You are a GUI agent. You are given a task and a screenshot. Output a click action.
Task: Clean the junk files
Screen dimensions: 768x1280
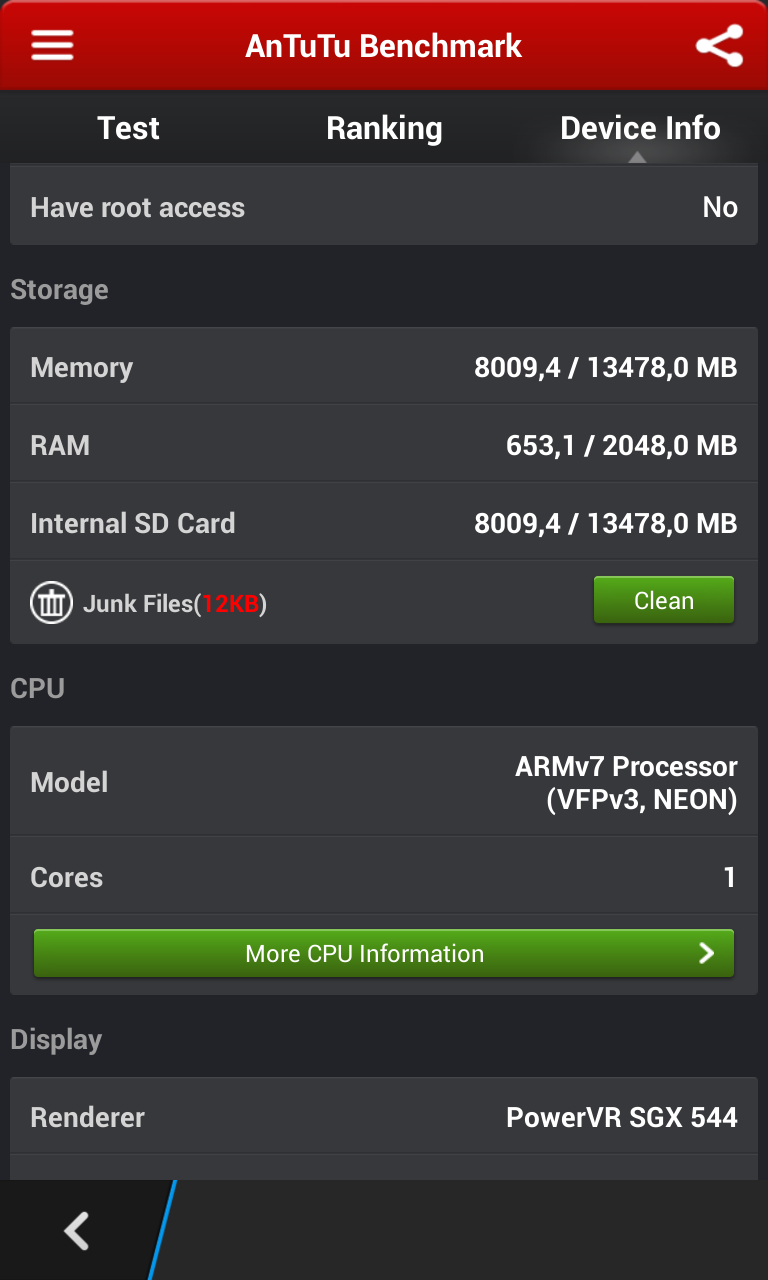(x=664, y=600)
